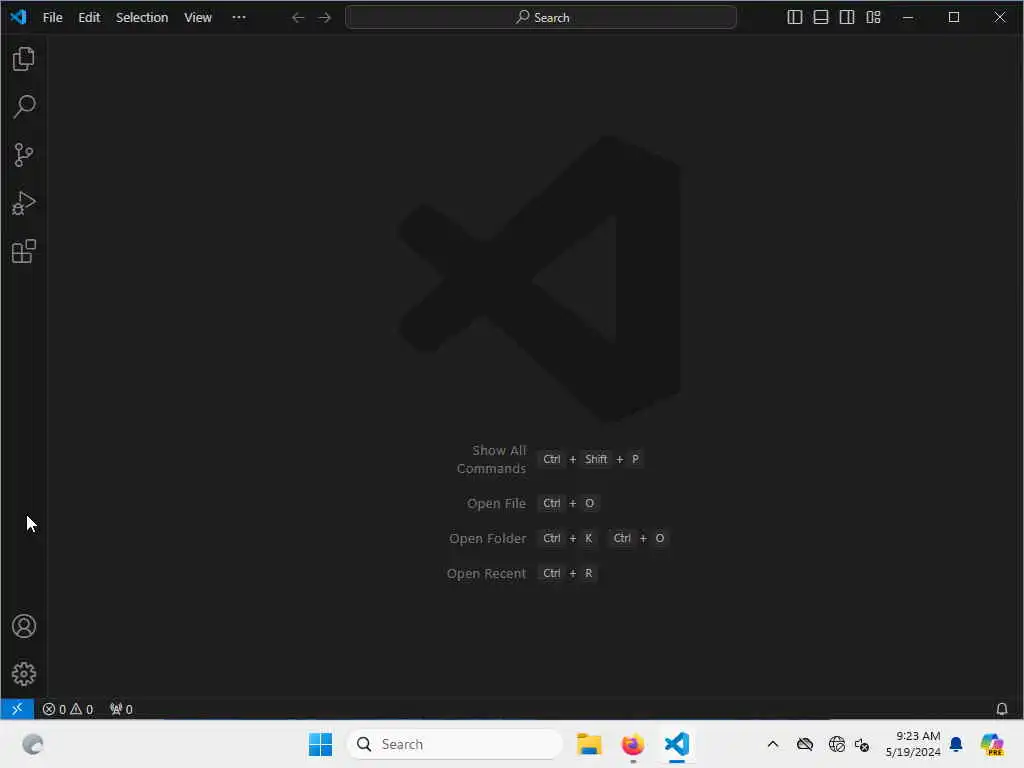This screenshot has width=1024, height=768.
Task: Open the Extensions view
Action: pos(24,251)
